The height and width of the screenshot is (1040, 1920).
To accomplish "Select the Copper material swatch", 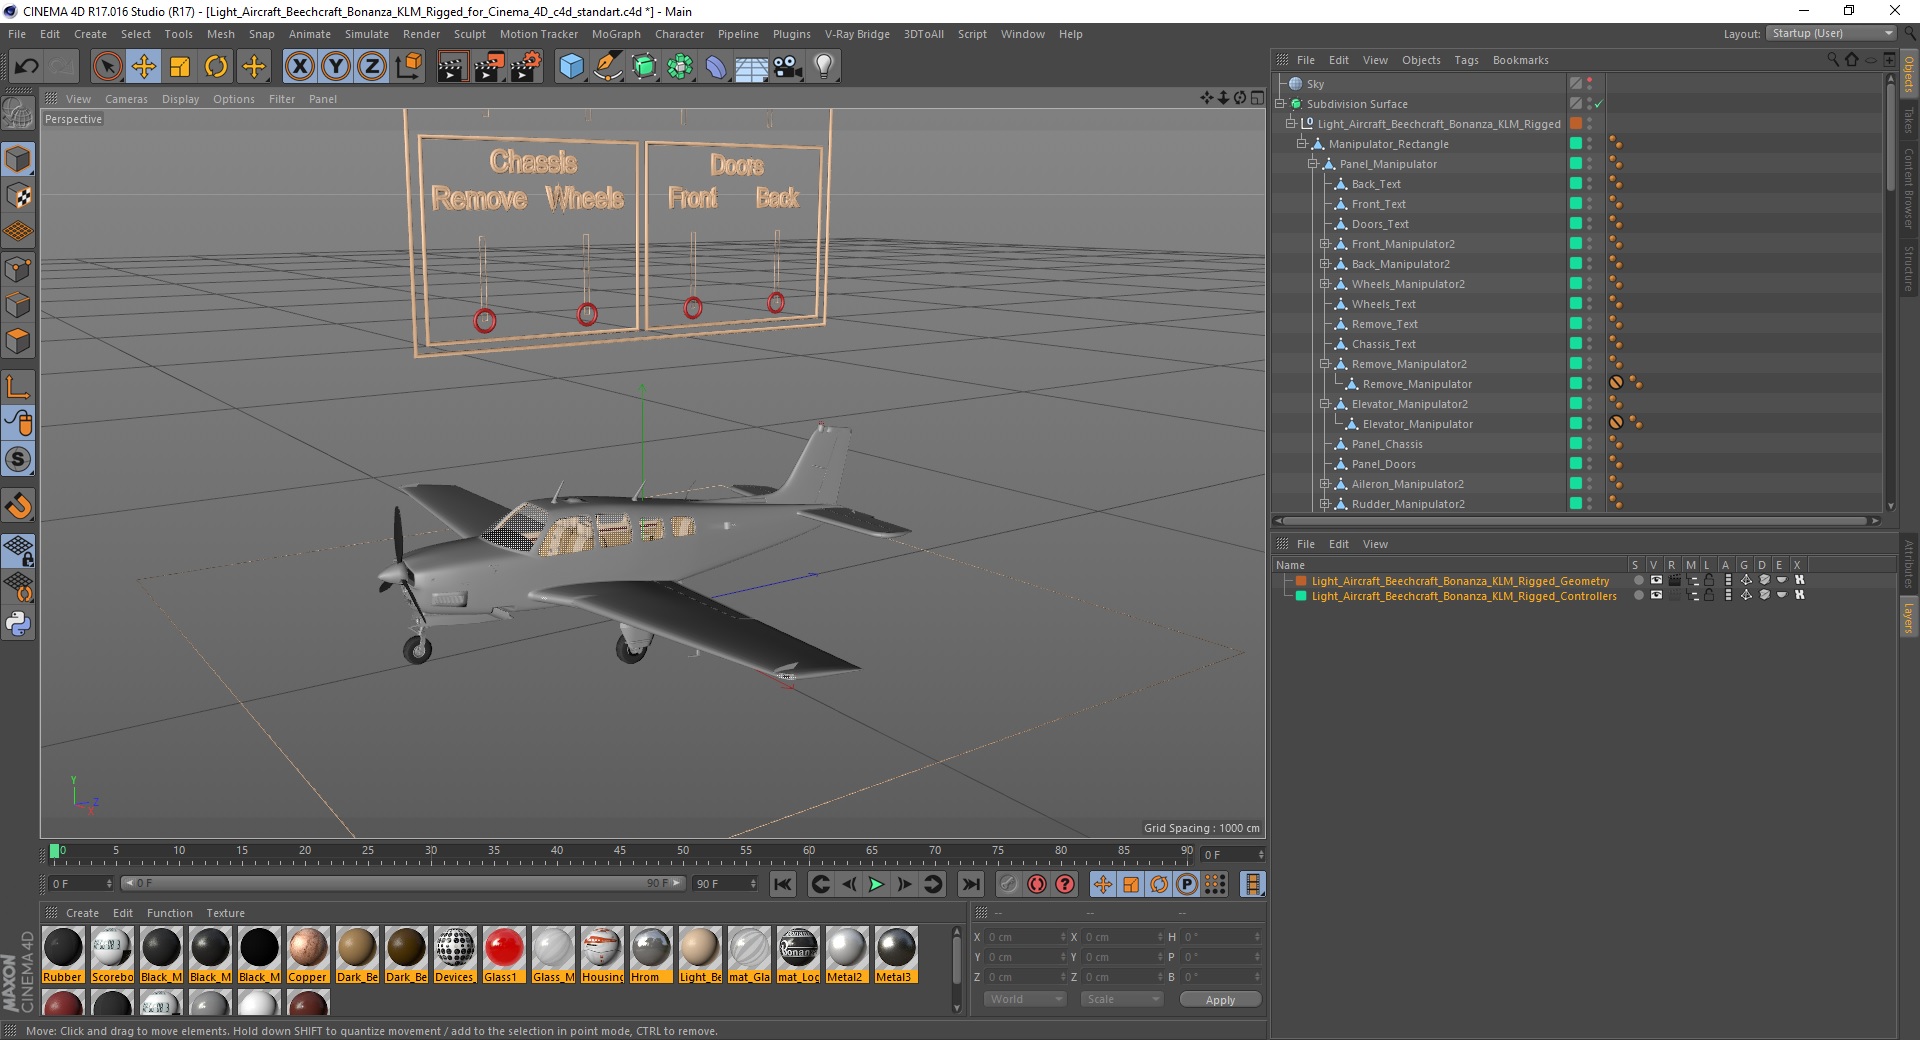I will tap(308, 954).
